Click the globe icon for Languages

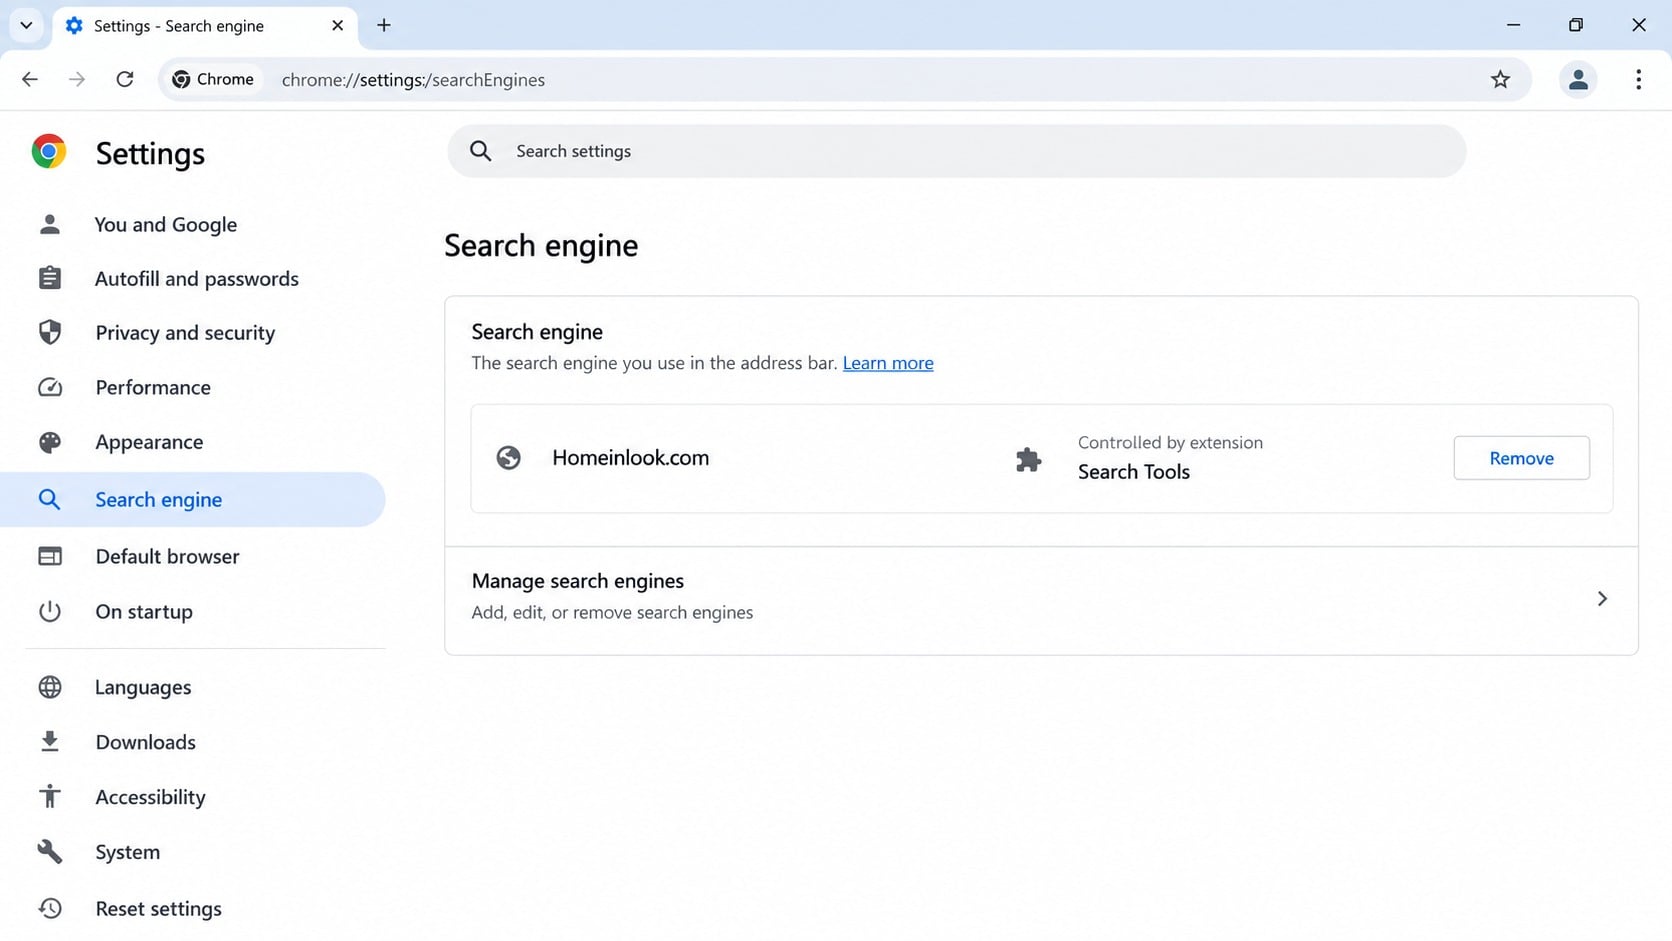click(50, 687)
